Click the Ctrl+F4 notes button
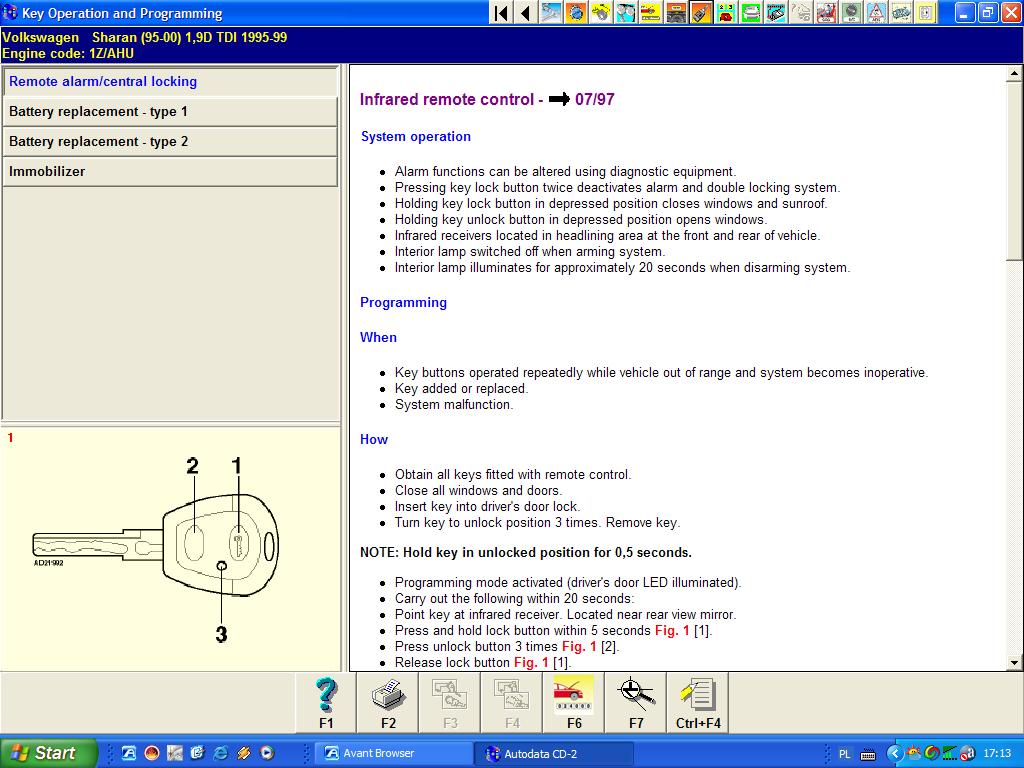Image resolution: width=1024 pixels, height=768 pixels. (698, 703)
